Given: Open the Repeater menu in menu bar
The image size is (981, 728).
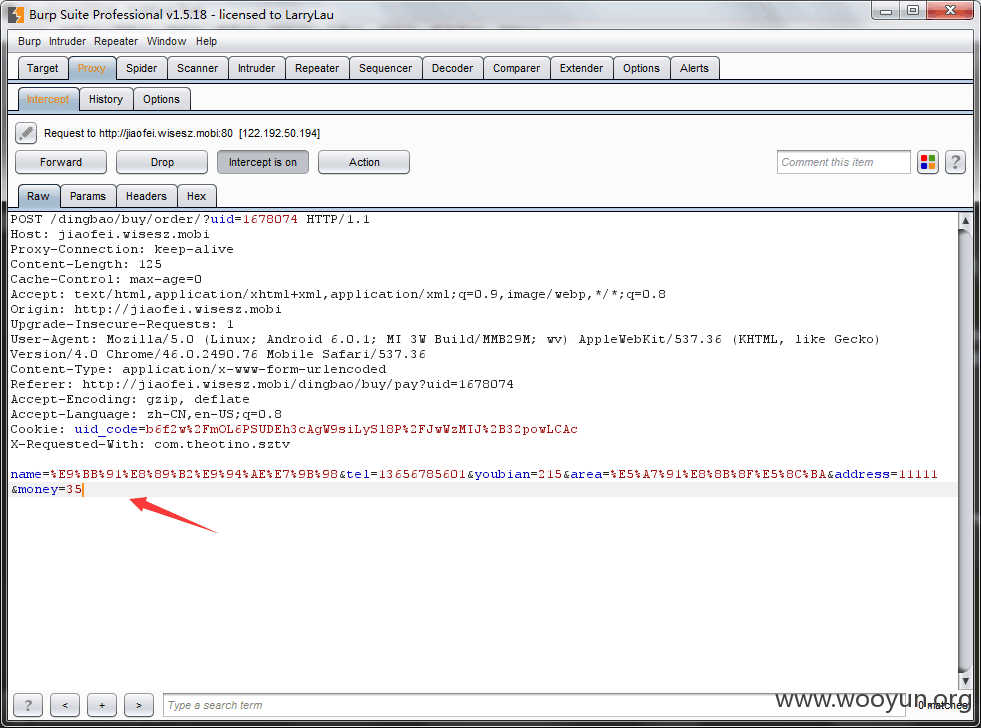Looking at the screenshot, I should coord(116,41).
